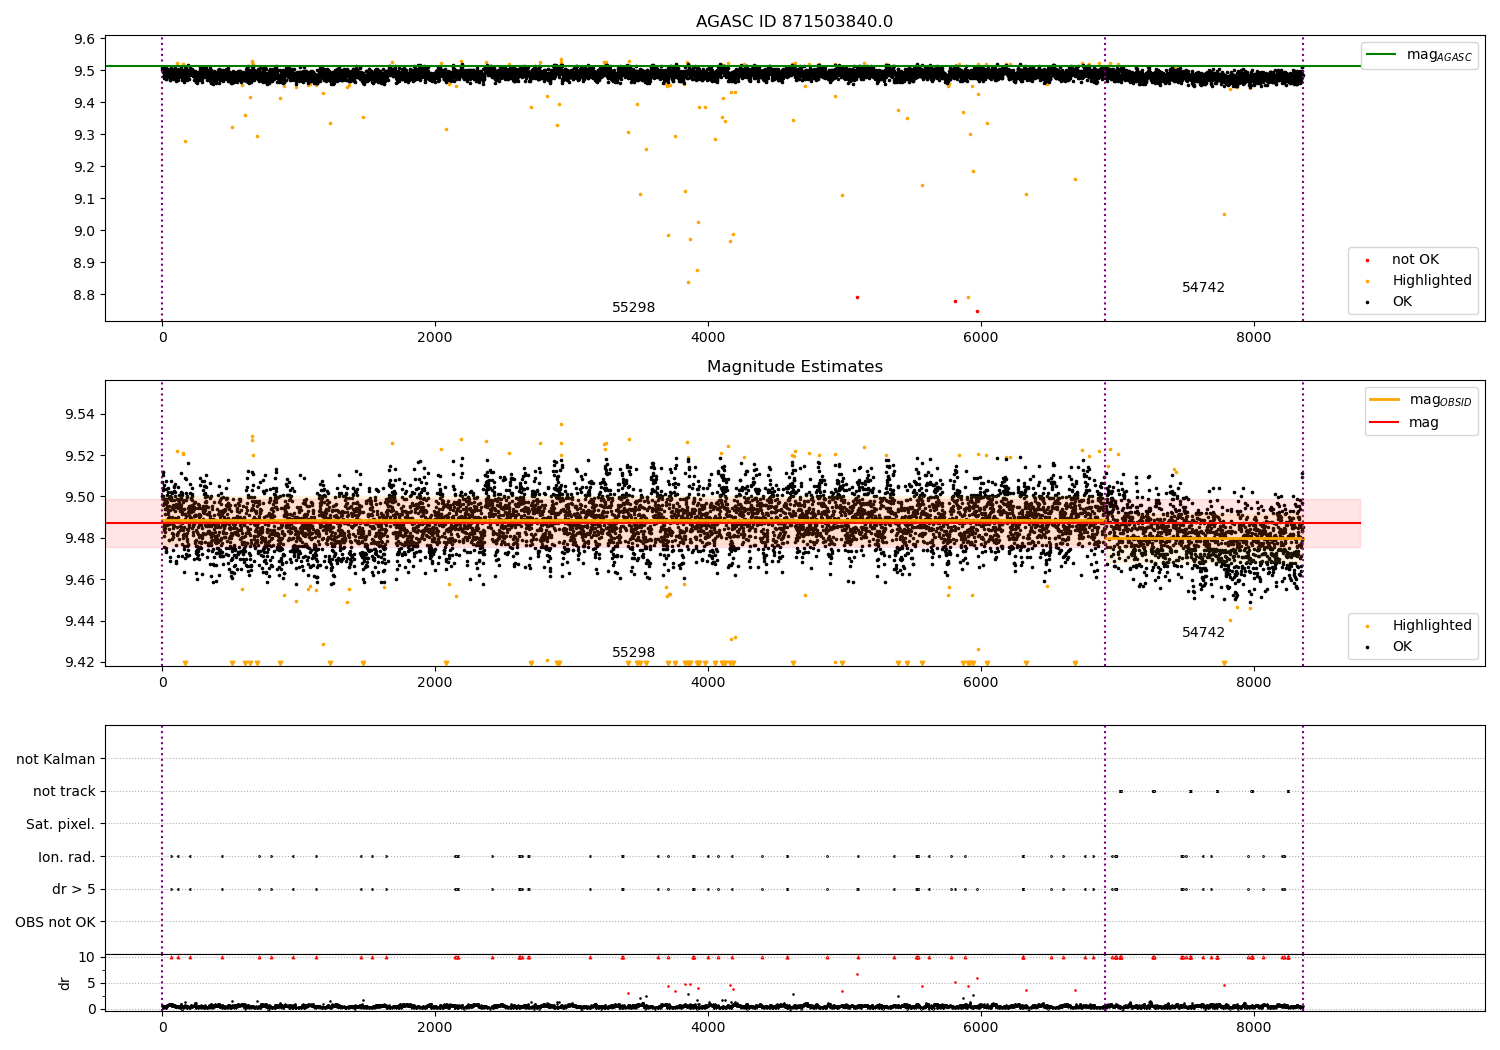1500x1050 pixels.
Task: Click the '9.42' tick label on middle panel
Action: 81,663
